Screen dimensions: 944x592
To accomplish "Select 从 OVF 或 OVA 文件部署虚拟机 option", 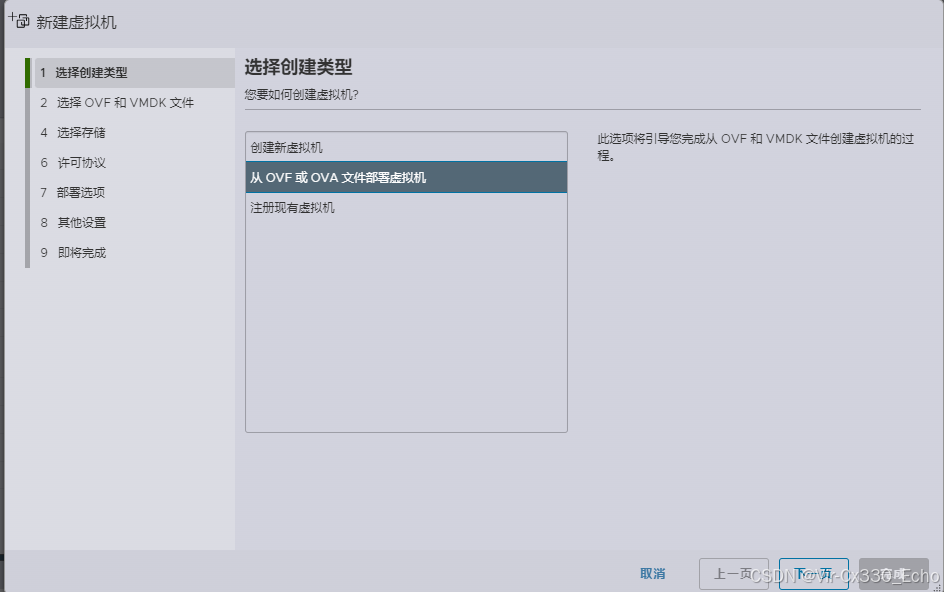I will point(406,178).
